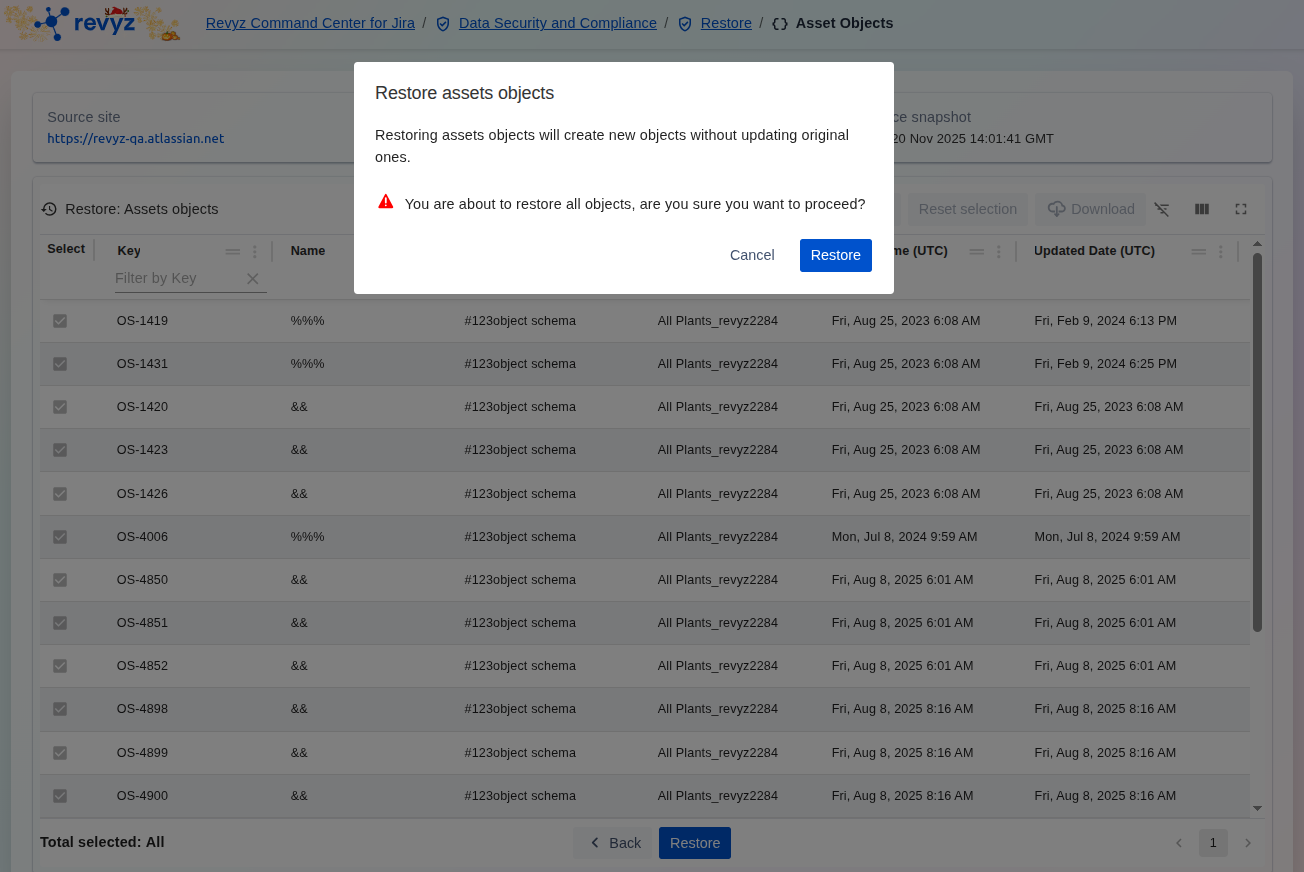Confirm with the dialog's Restore button

tap(835, 255)
